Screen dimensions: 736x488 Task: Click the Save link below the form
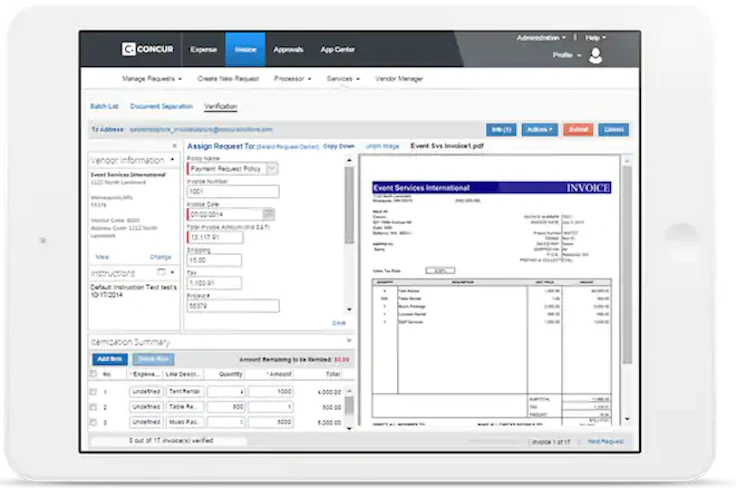point(339,323)
